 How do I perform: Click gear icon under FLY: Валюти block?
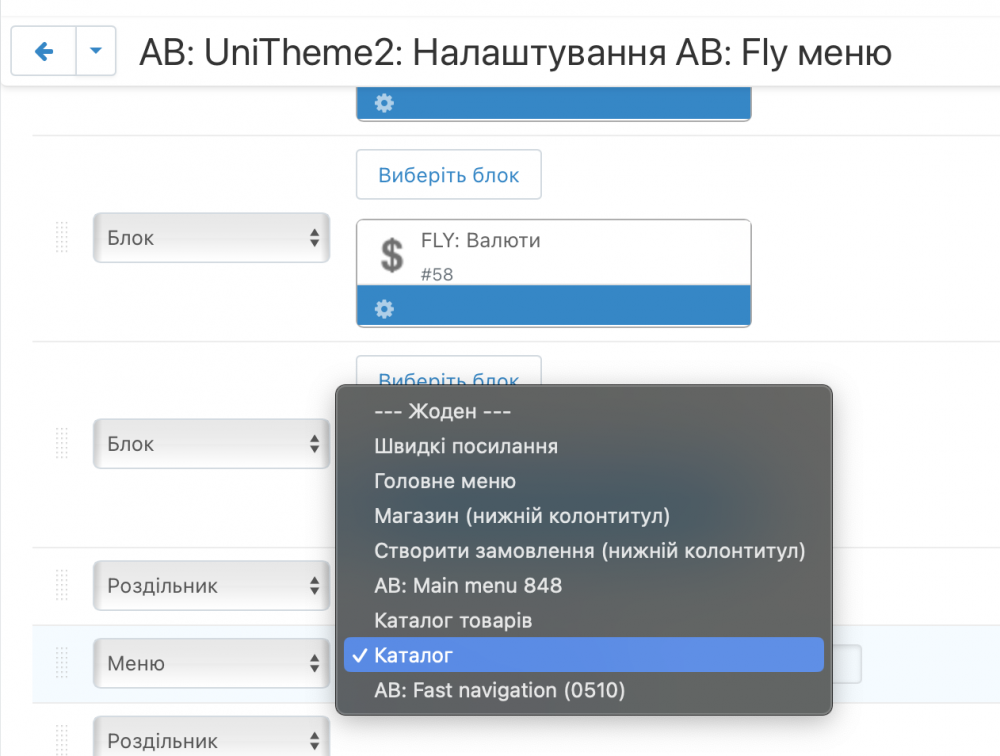[x=384, y=309]
